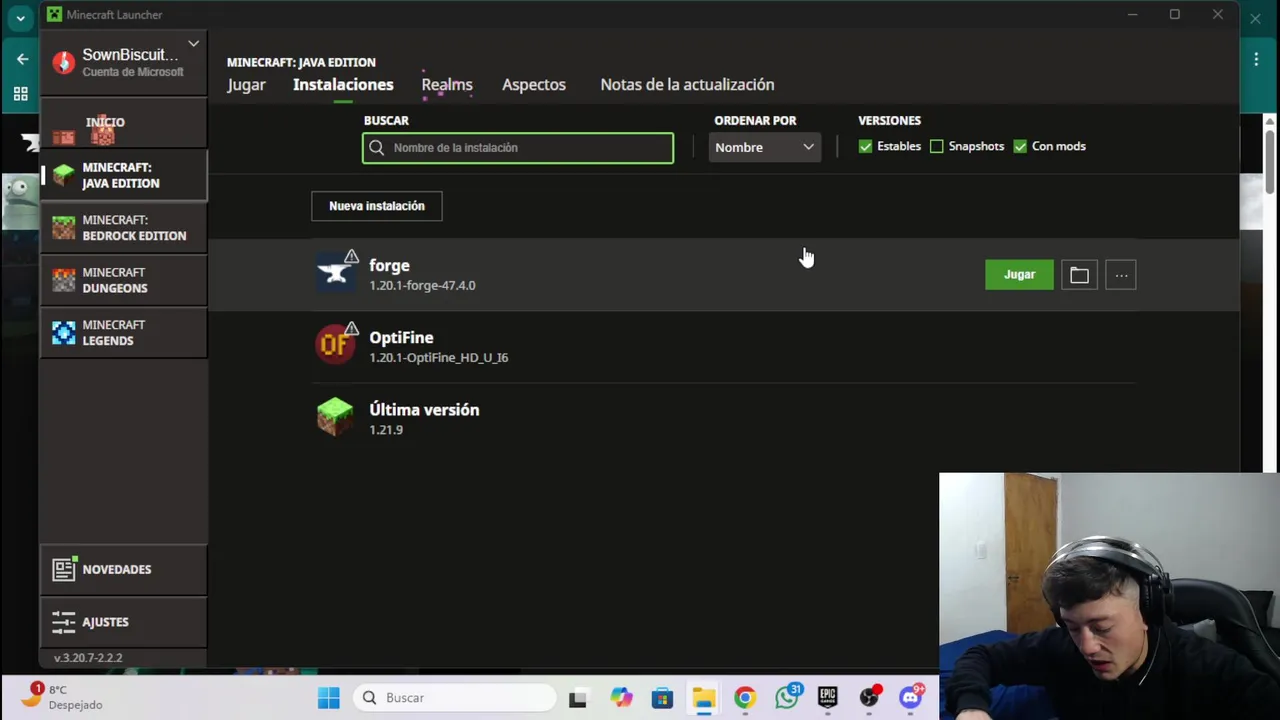The width and height of the screenshot is (1280, 720).
Task: Expand the top-left chevron dropdown behind launcher
Action: click(20, 18)
